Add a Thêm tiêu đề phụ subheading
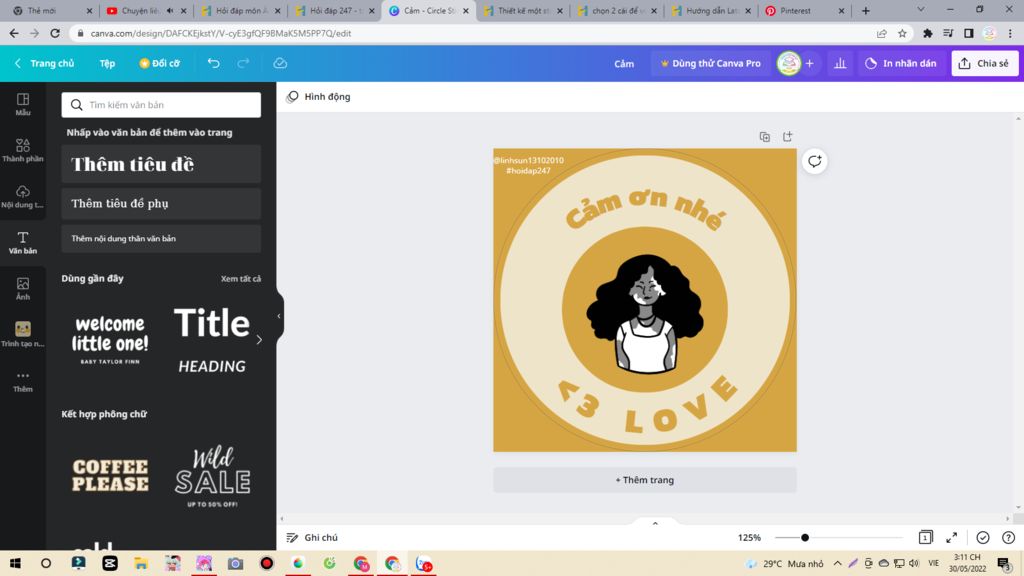This screenshot has height=576, width=1024. coord(161,204)
